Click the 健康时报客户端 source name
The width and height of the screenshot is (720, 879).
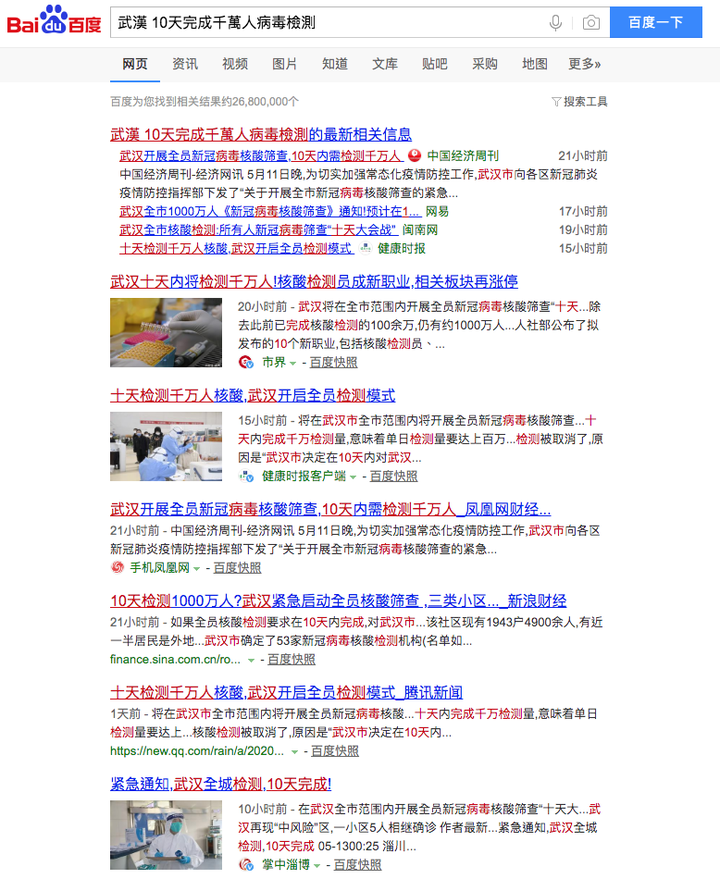[x=304, y=476]
